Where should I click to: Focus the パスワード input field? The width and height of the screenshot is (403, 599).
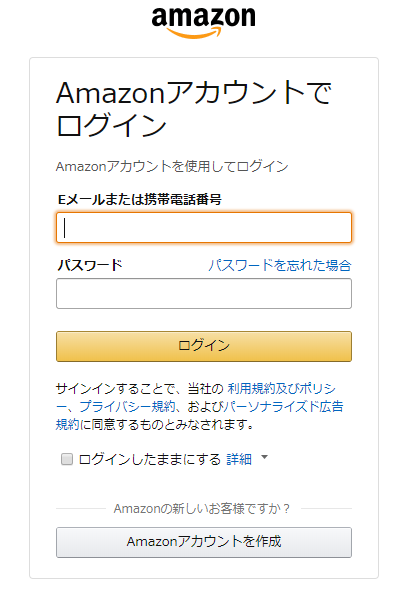pyautogui.click(x=204, y=293)
